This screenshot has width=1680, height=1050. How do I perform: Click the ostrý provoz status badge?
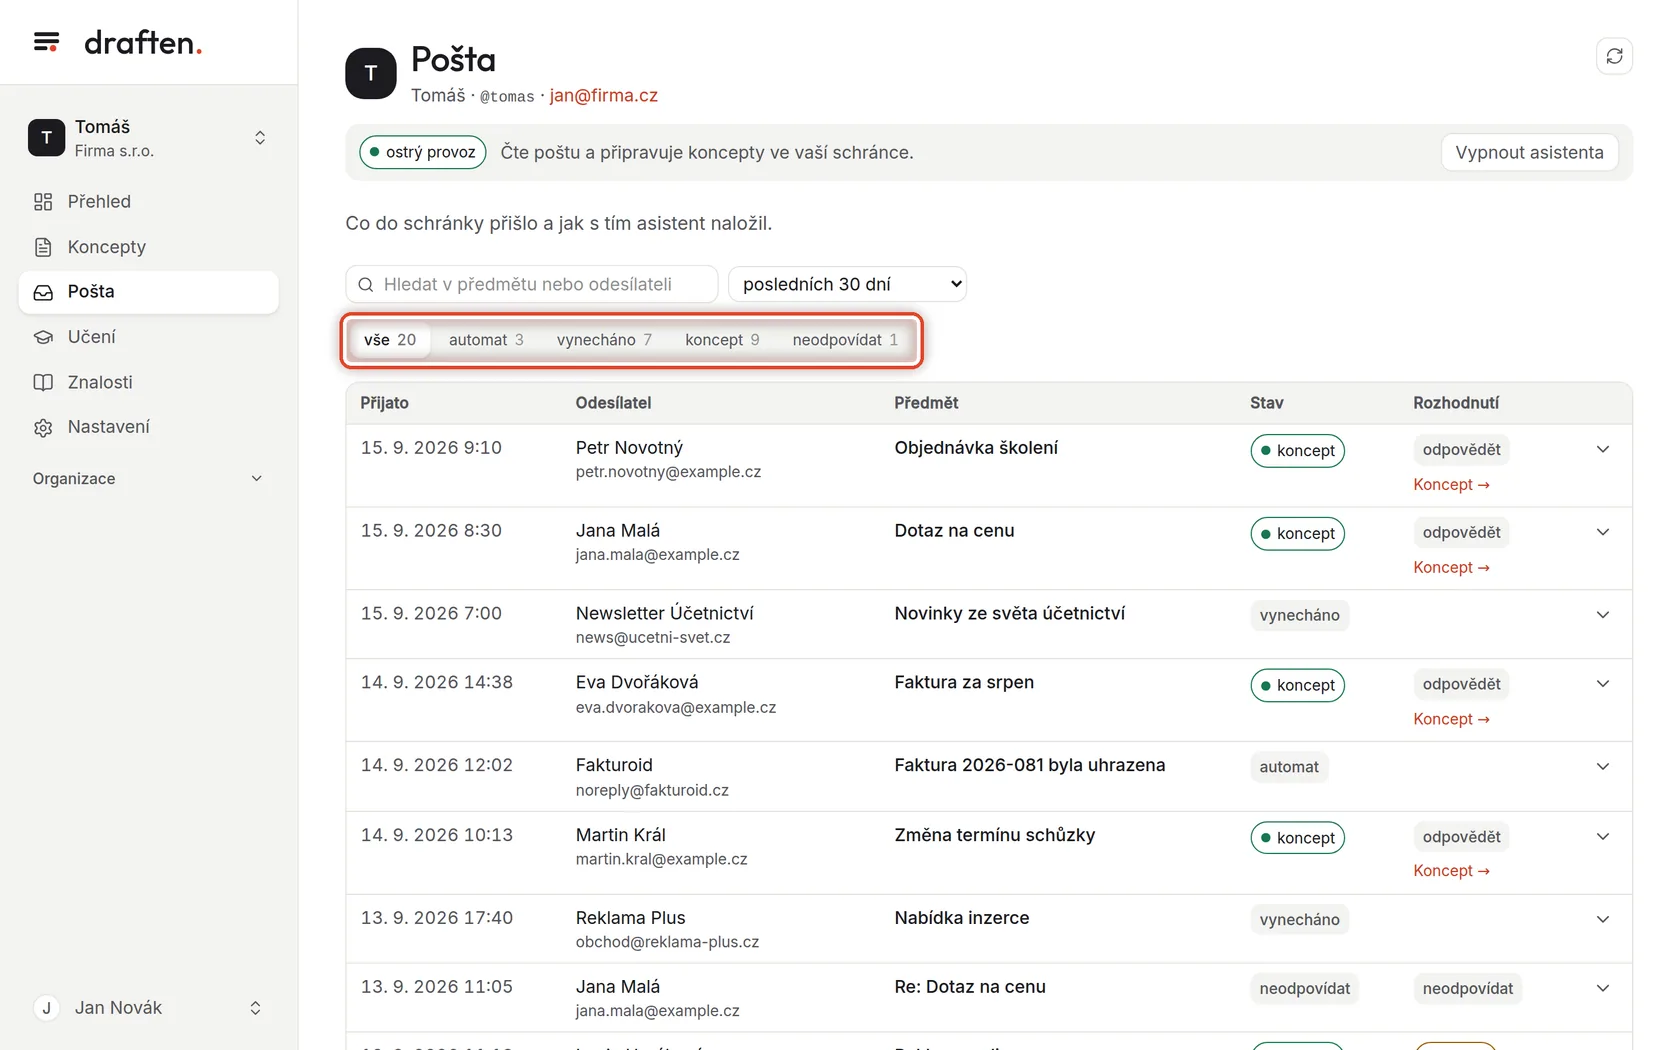coord(423,152)
